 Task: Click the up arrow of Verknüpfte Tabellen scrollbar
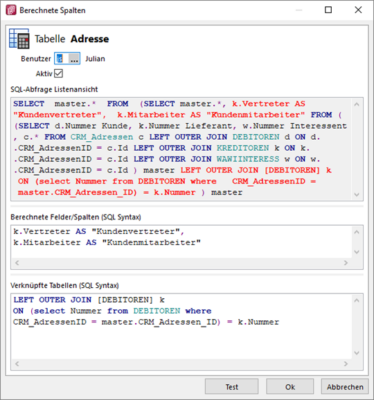pos(356,300)
